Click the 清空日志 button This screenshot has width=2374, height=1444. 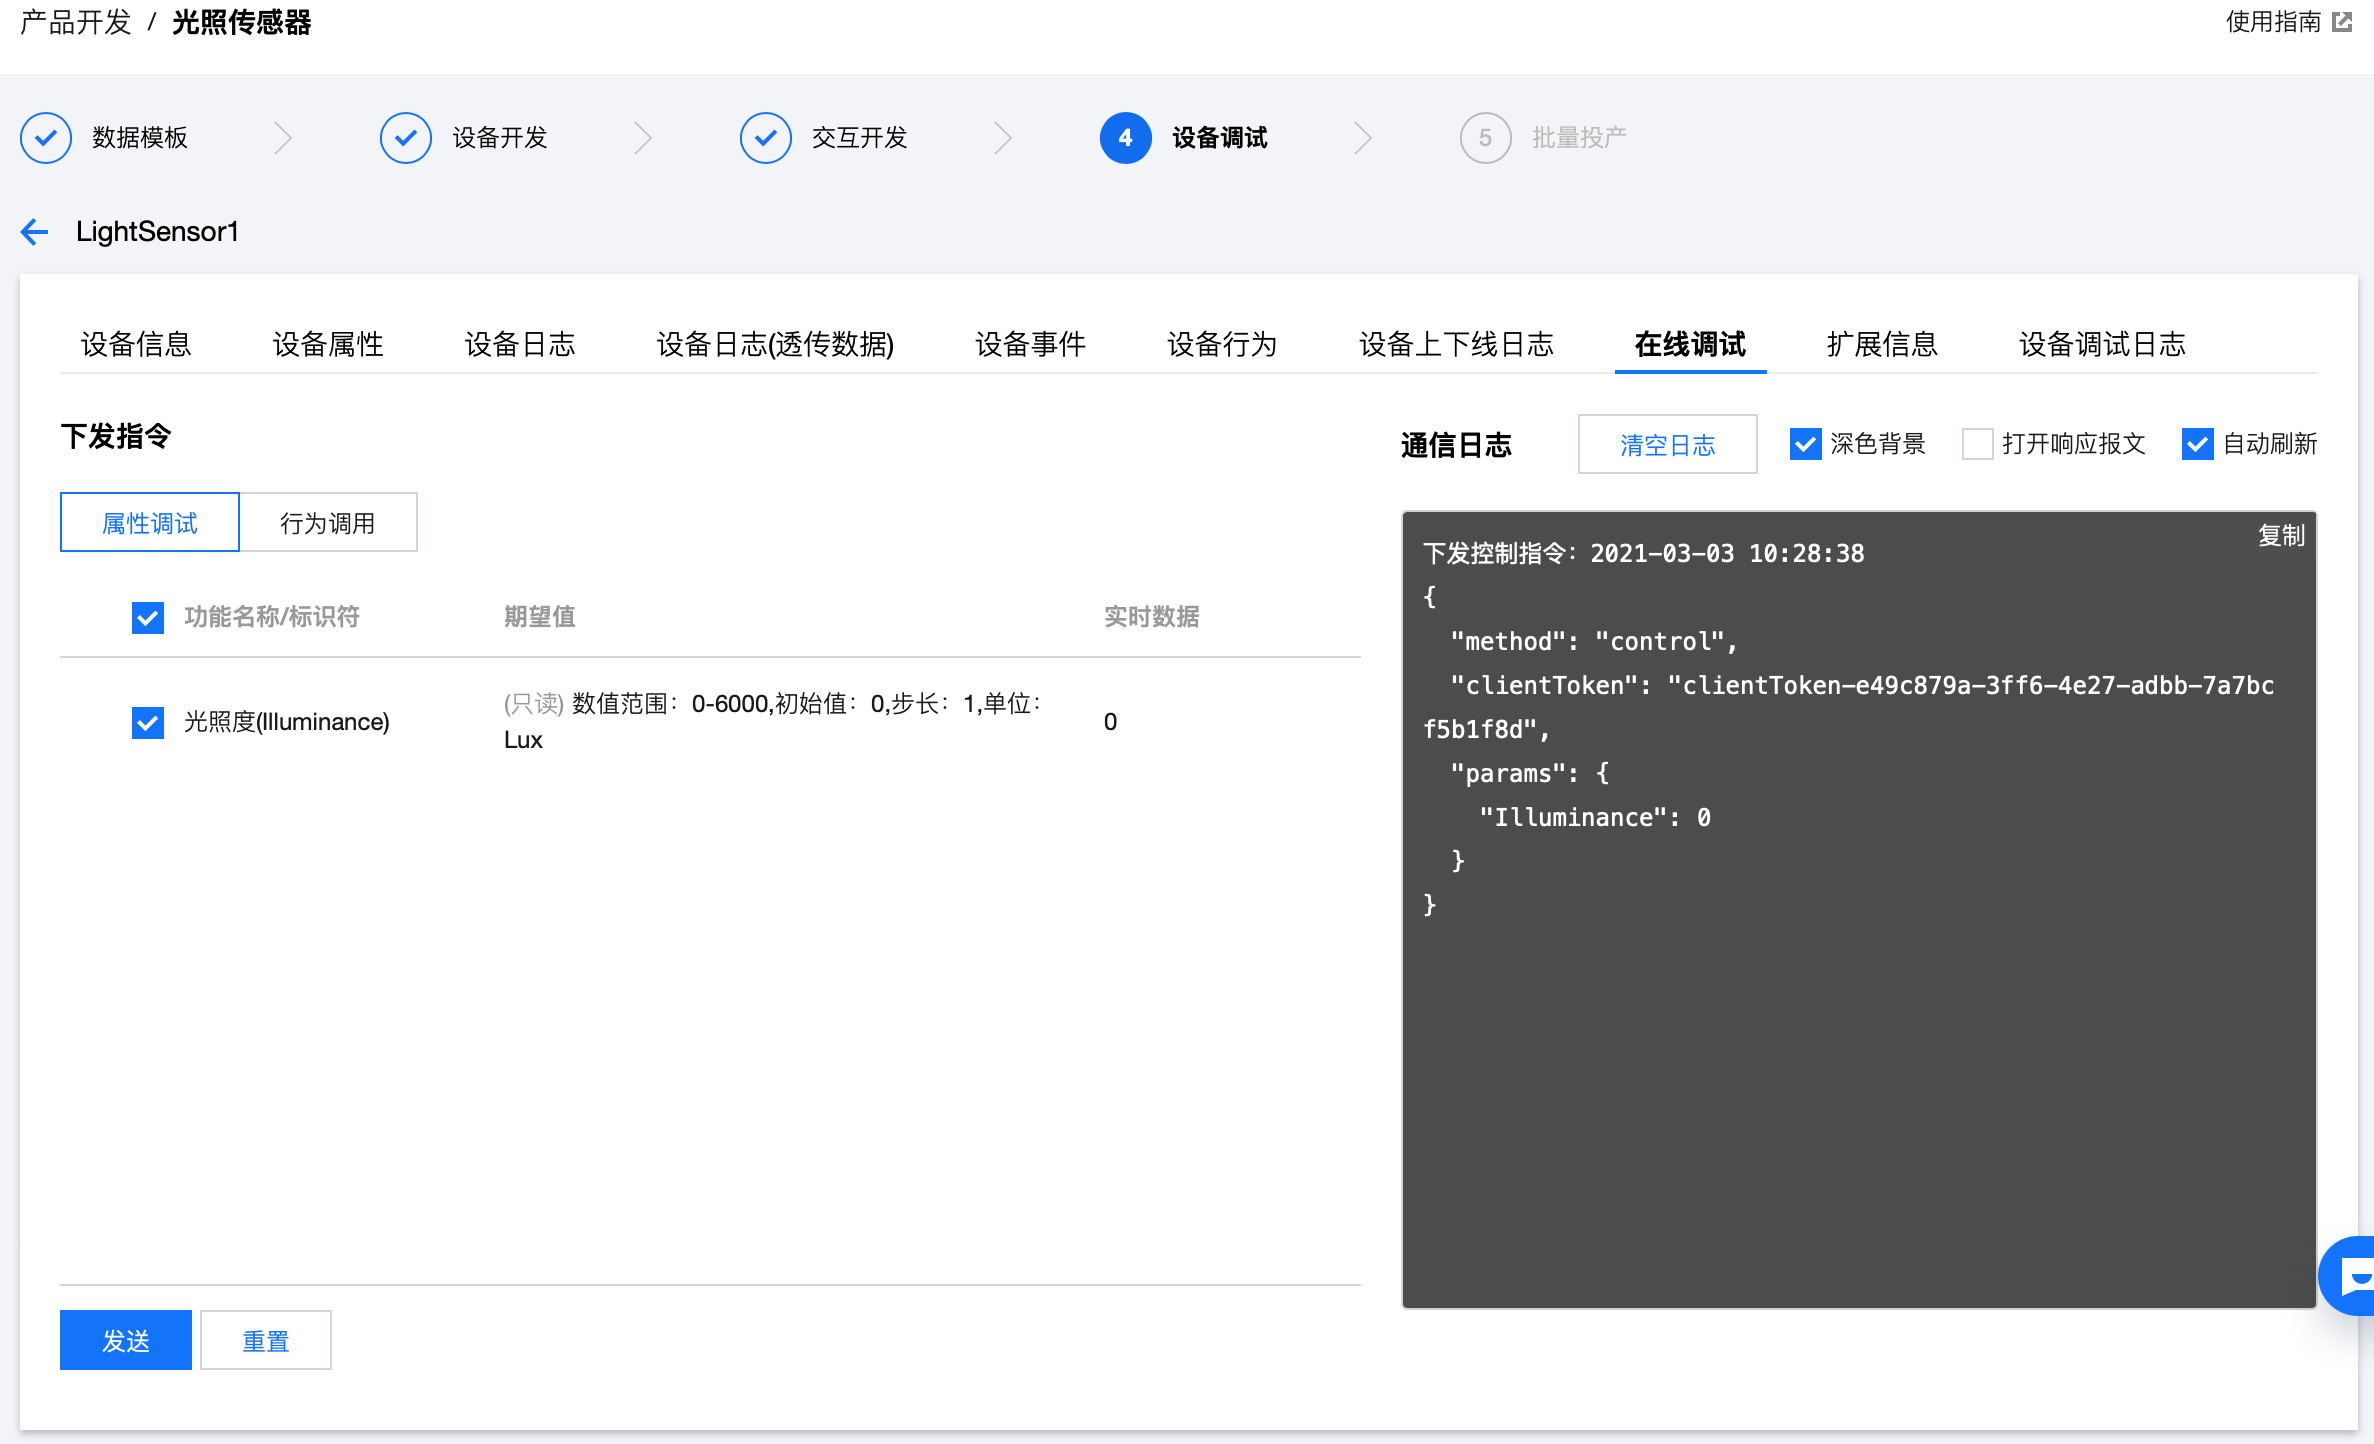click(x=1667, y=444)
